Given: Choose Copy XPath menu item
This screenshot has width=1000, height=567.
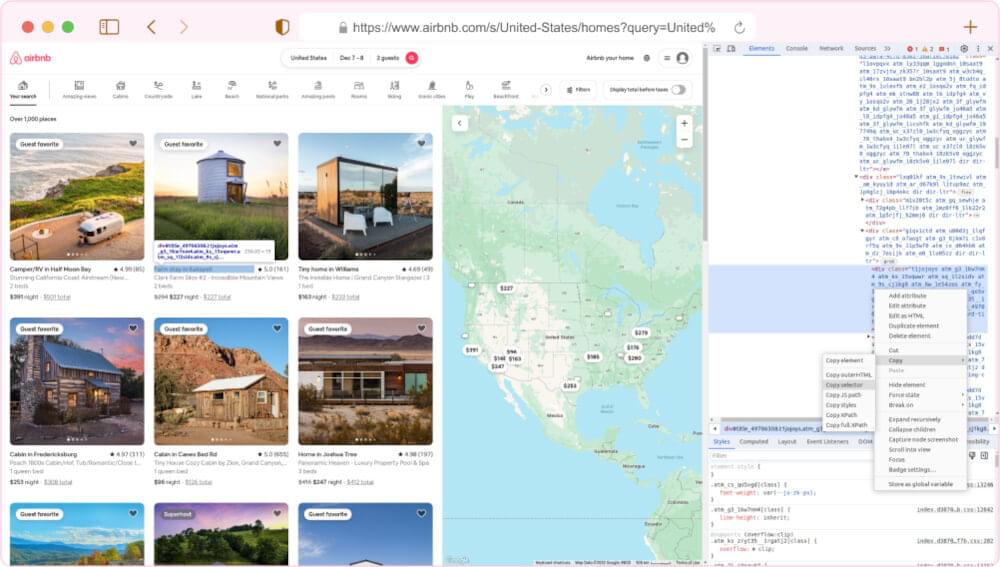Looking at the screenshot, I should (848, 415).
